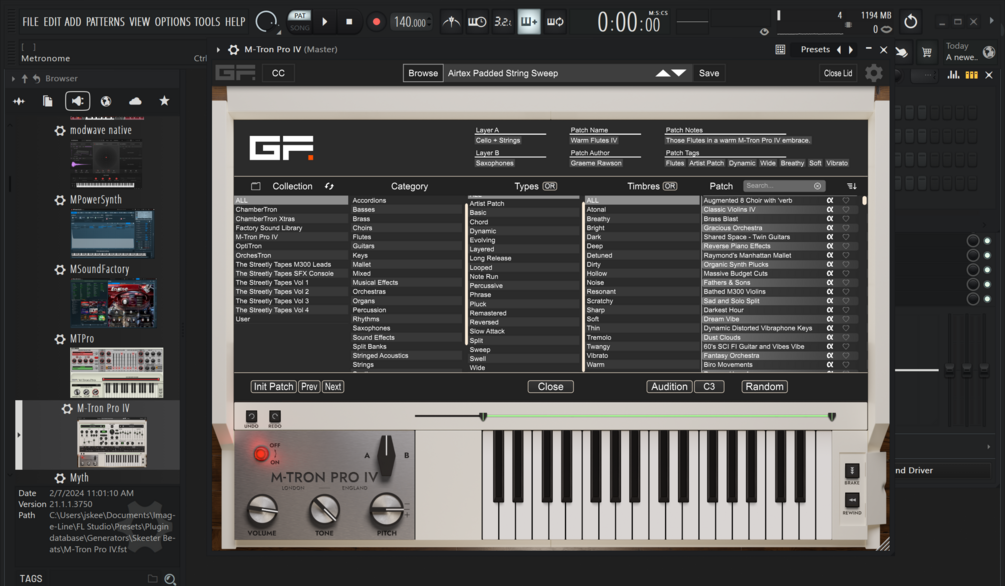Screen dimensions: 1005x586
Task: Click the Random patch button
Action: (765, 387)
